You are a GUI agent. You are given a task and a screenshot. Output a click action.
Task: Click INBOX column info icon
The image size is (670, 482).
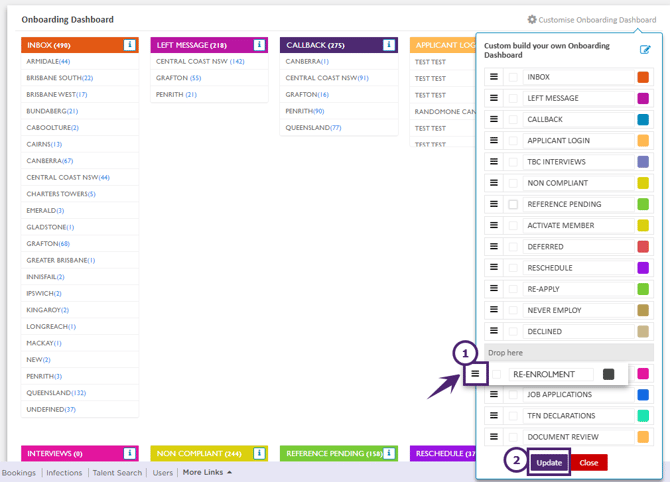click(129, 45)
